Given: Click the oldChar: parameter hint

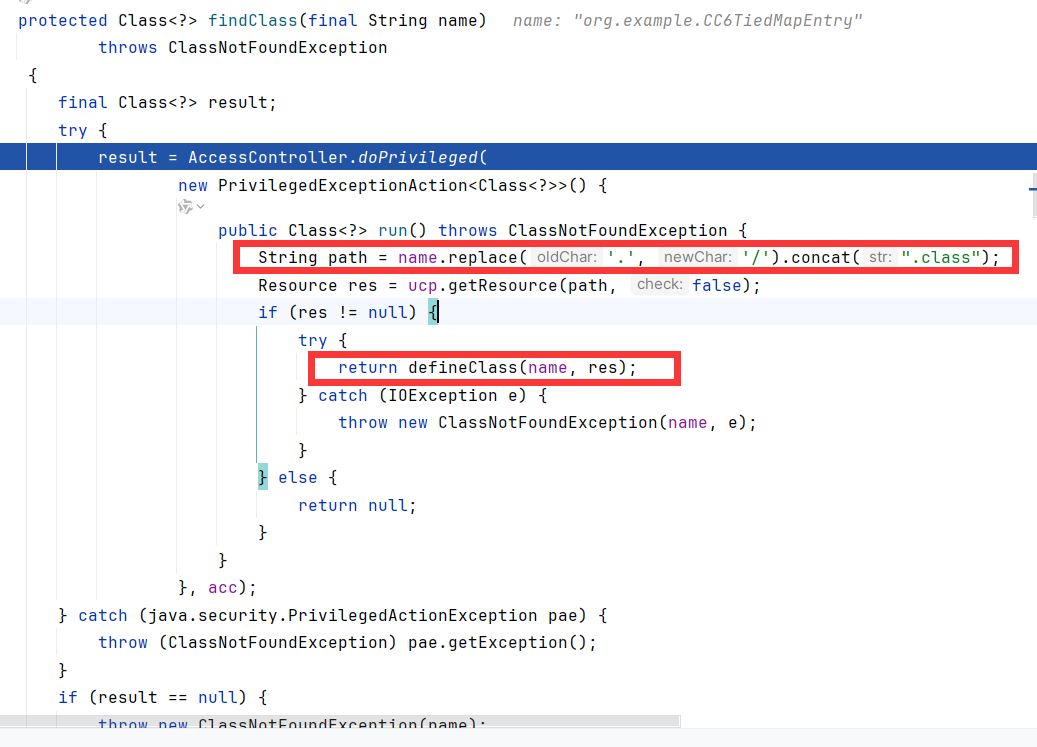Looking at the screenshot, I should point(567,257).
